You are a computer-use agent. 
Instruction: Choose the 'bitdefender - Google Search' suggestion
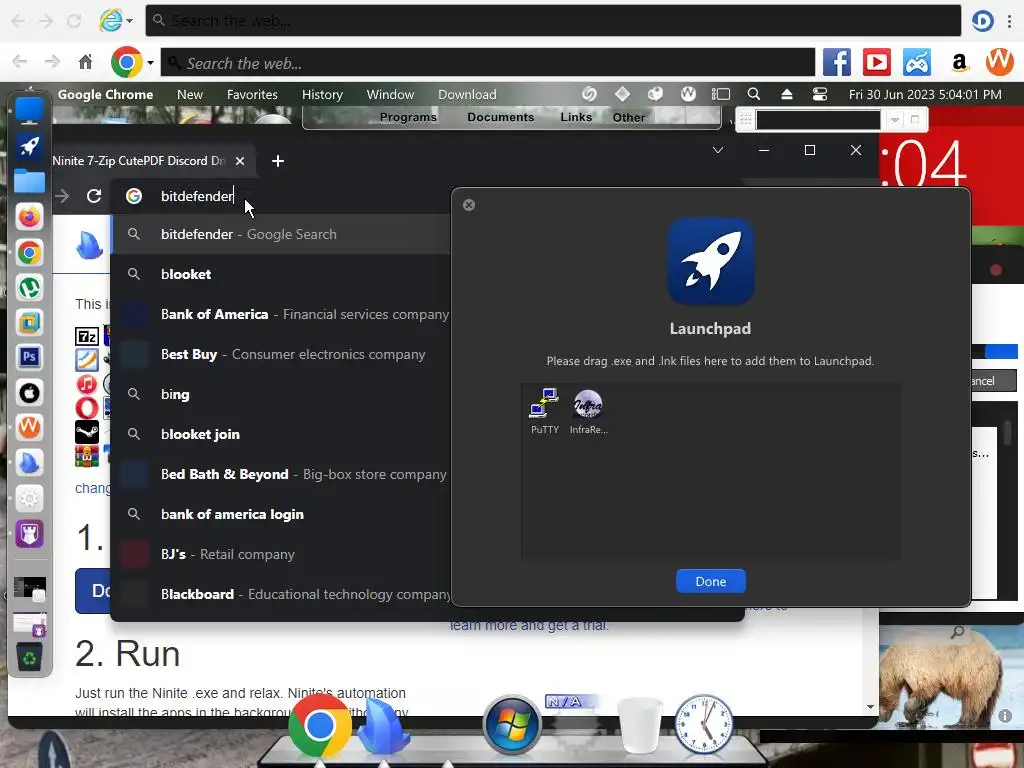tap(281, 234)
